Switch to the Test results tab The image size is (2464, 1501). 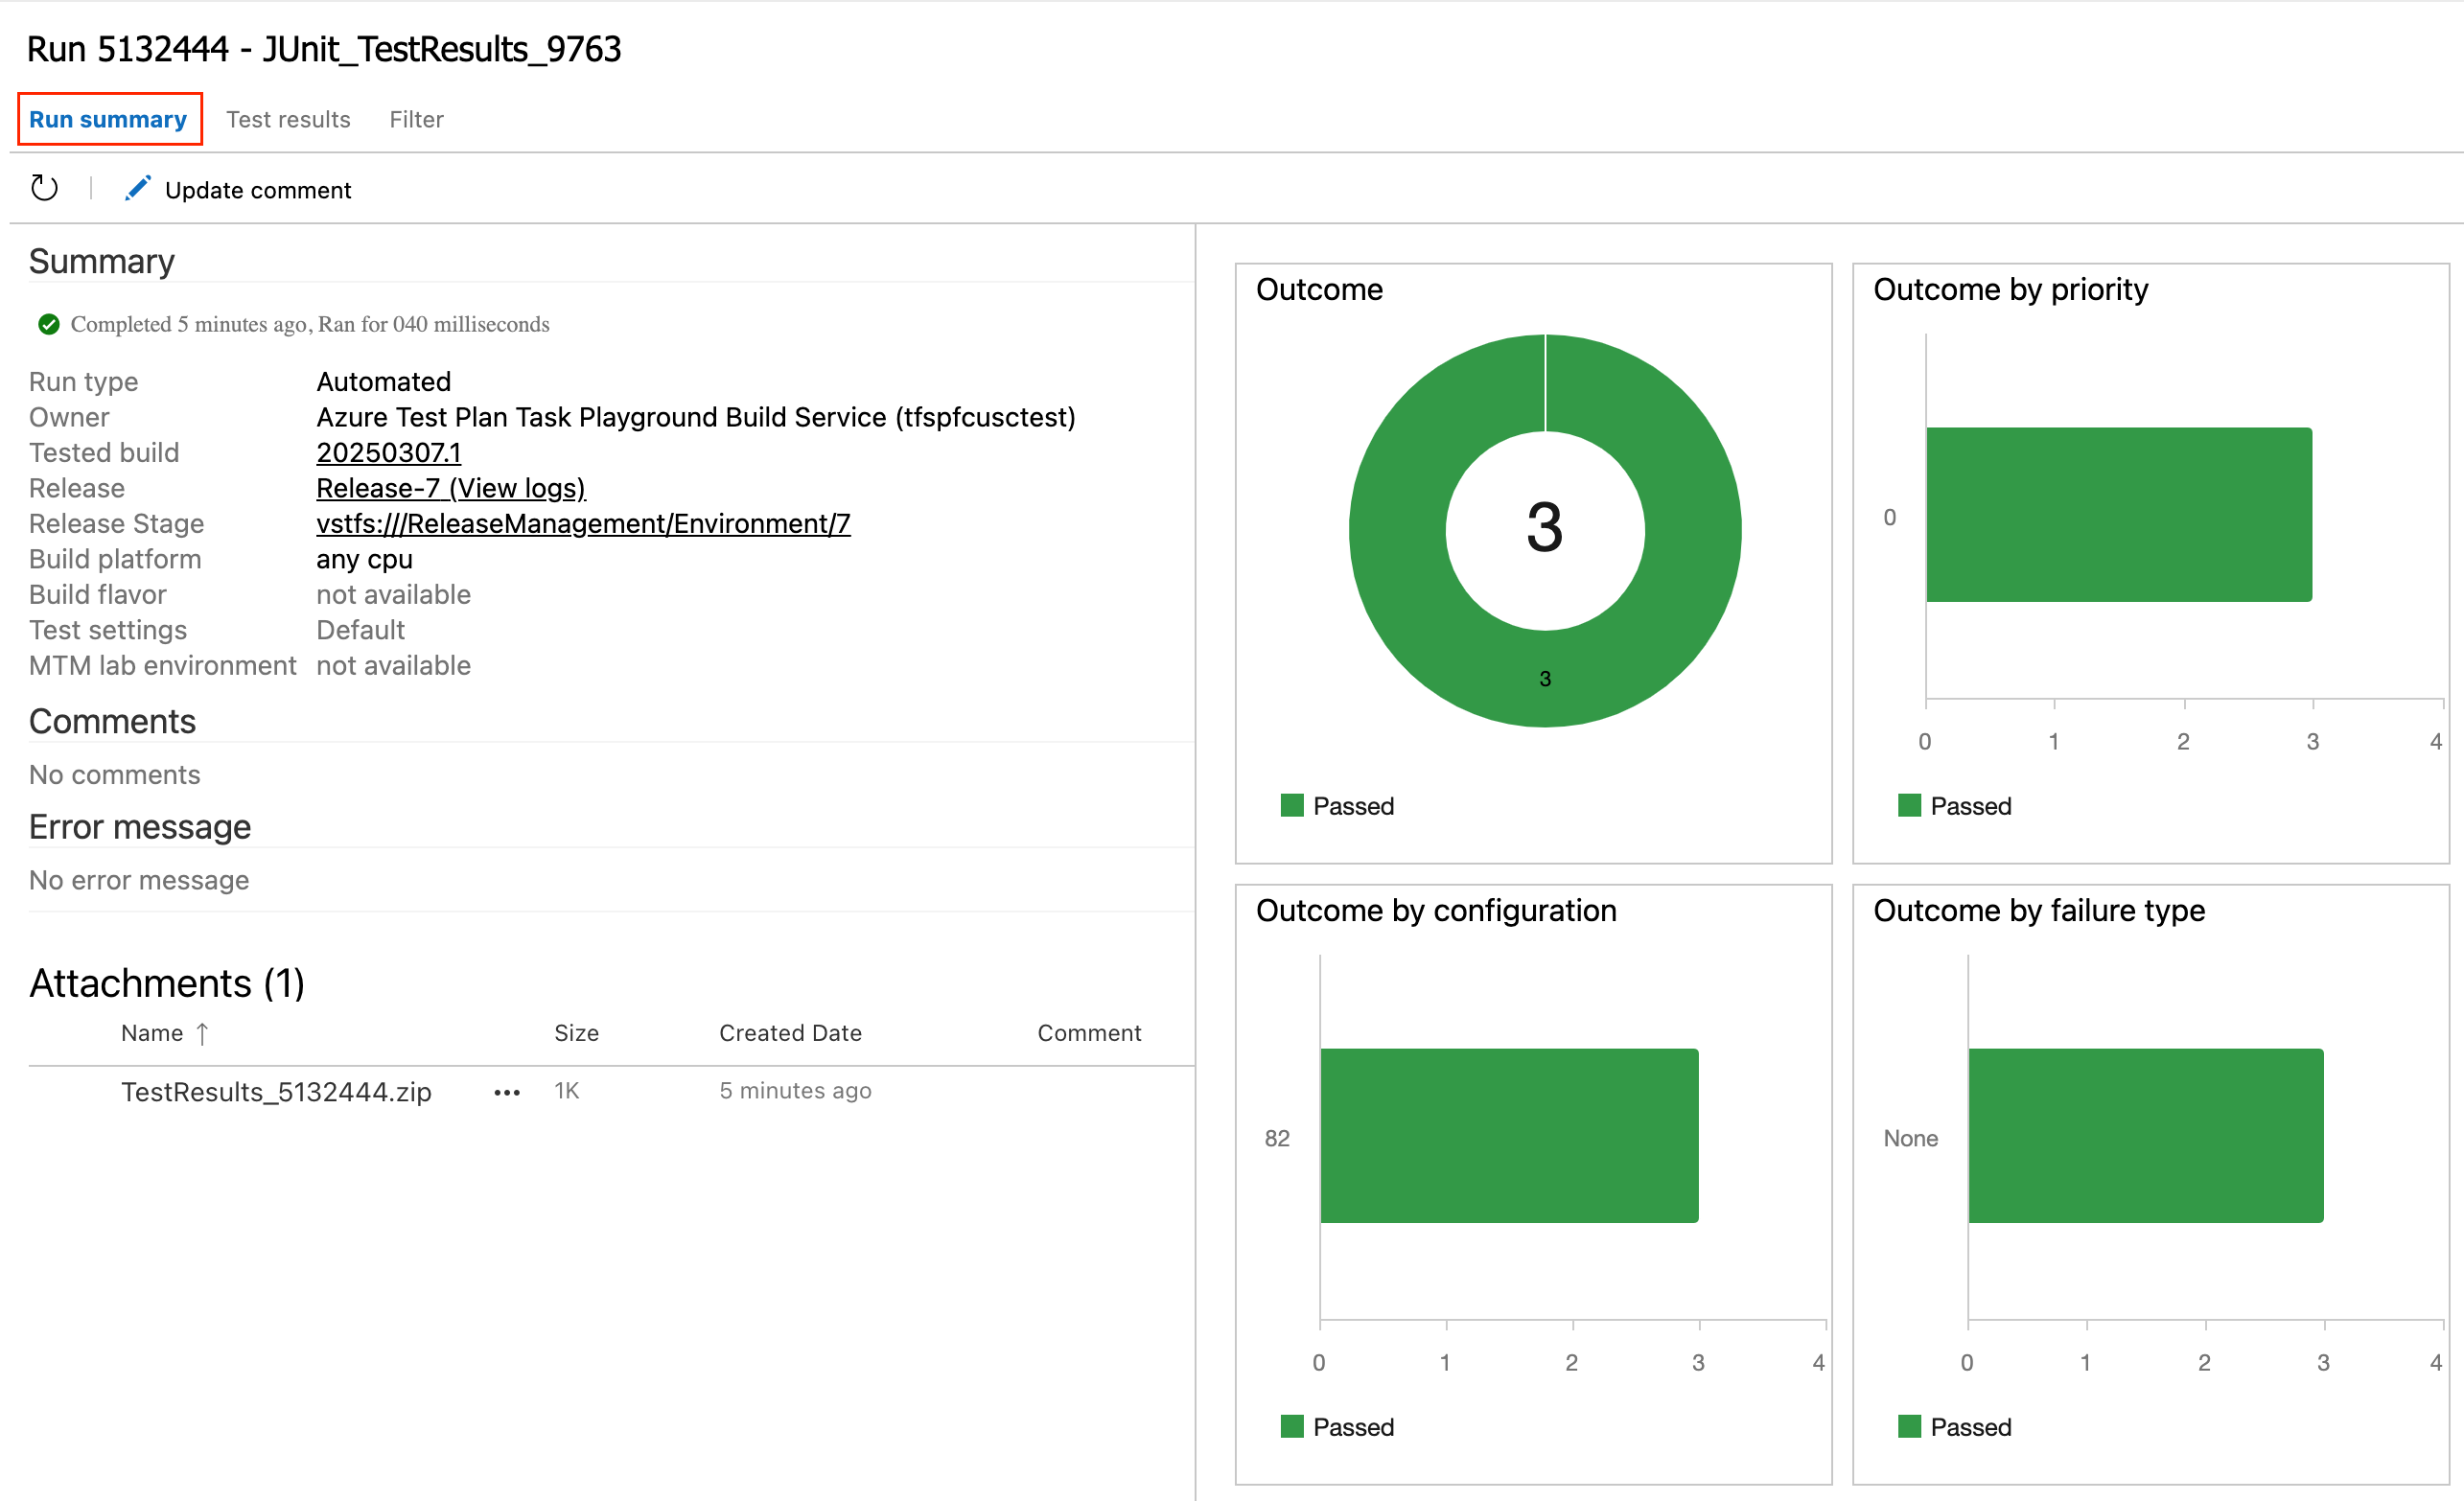(x=288, y=119)
